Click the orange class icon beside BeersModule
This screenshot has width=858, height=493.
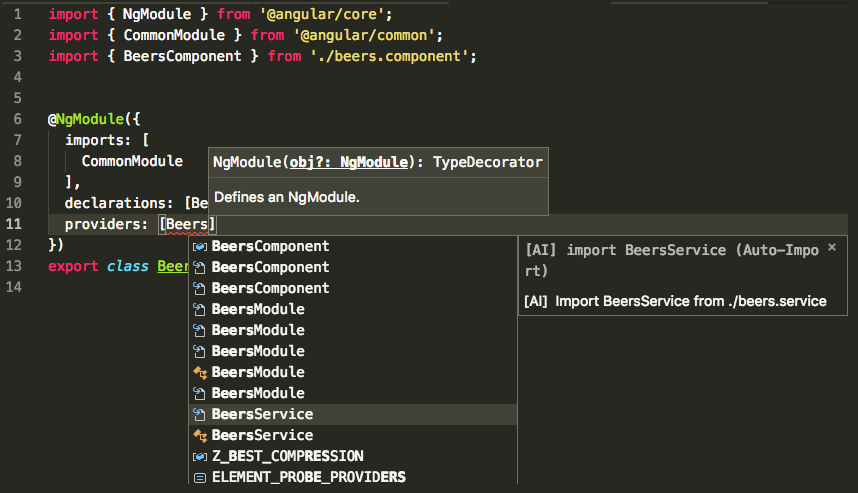point(199,372)
